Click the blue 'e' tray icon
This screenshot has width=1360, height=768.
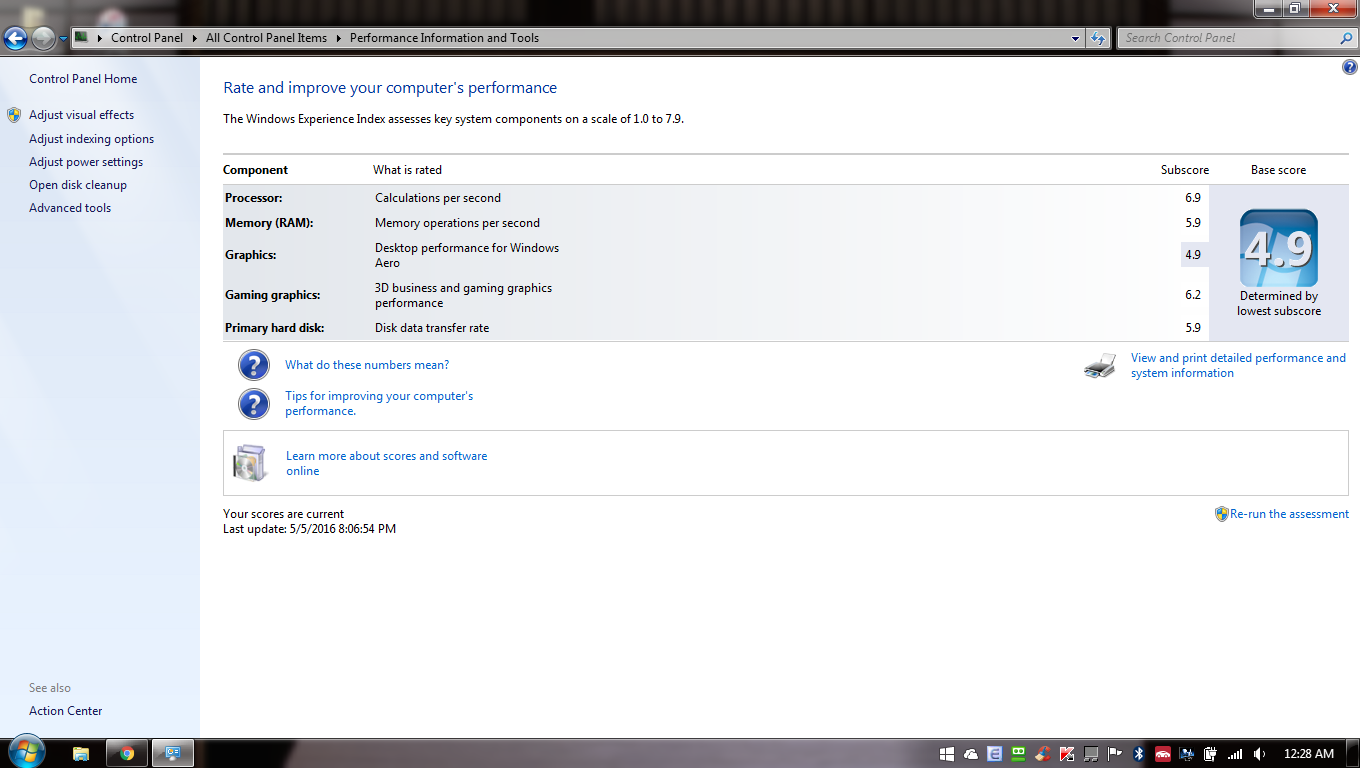coord(995,754)
